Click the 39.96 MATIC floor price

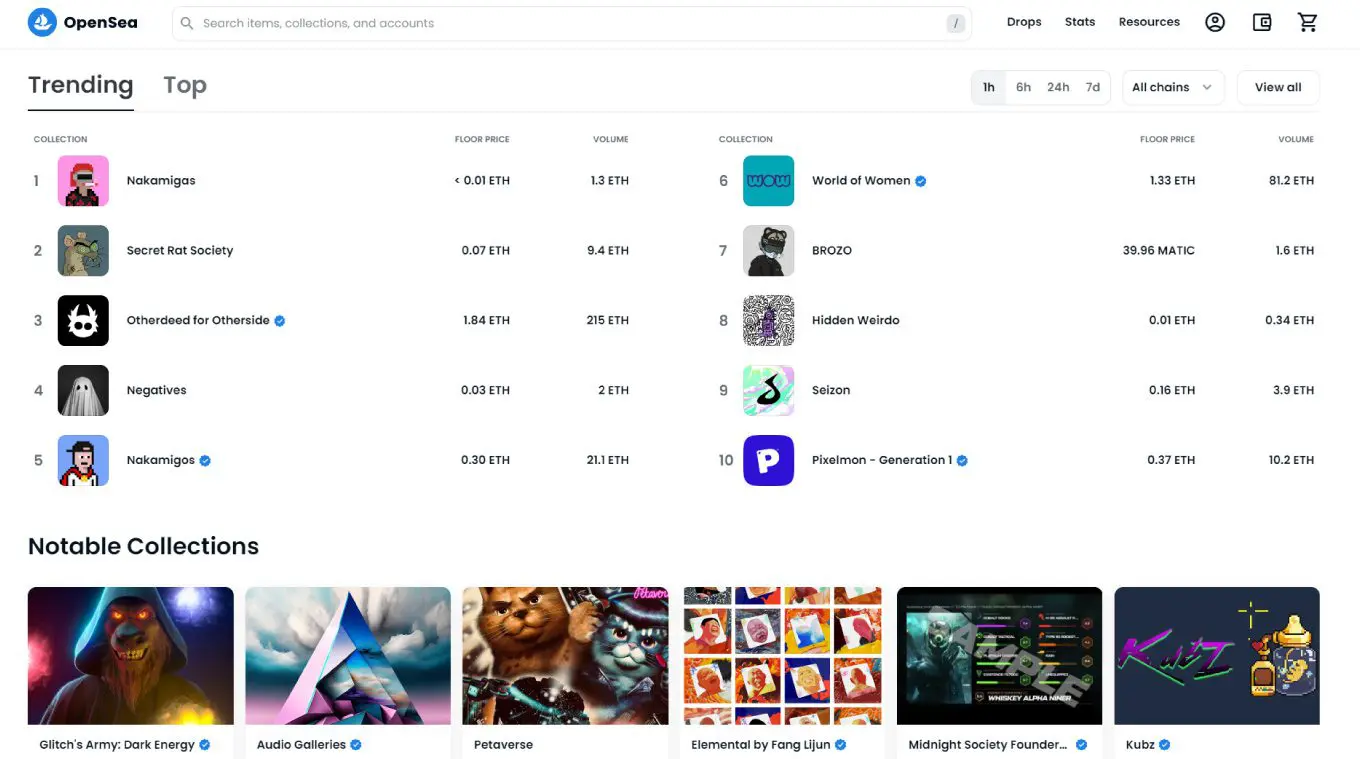(1159, 251)
